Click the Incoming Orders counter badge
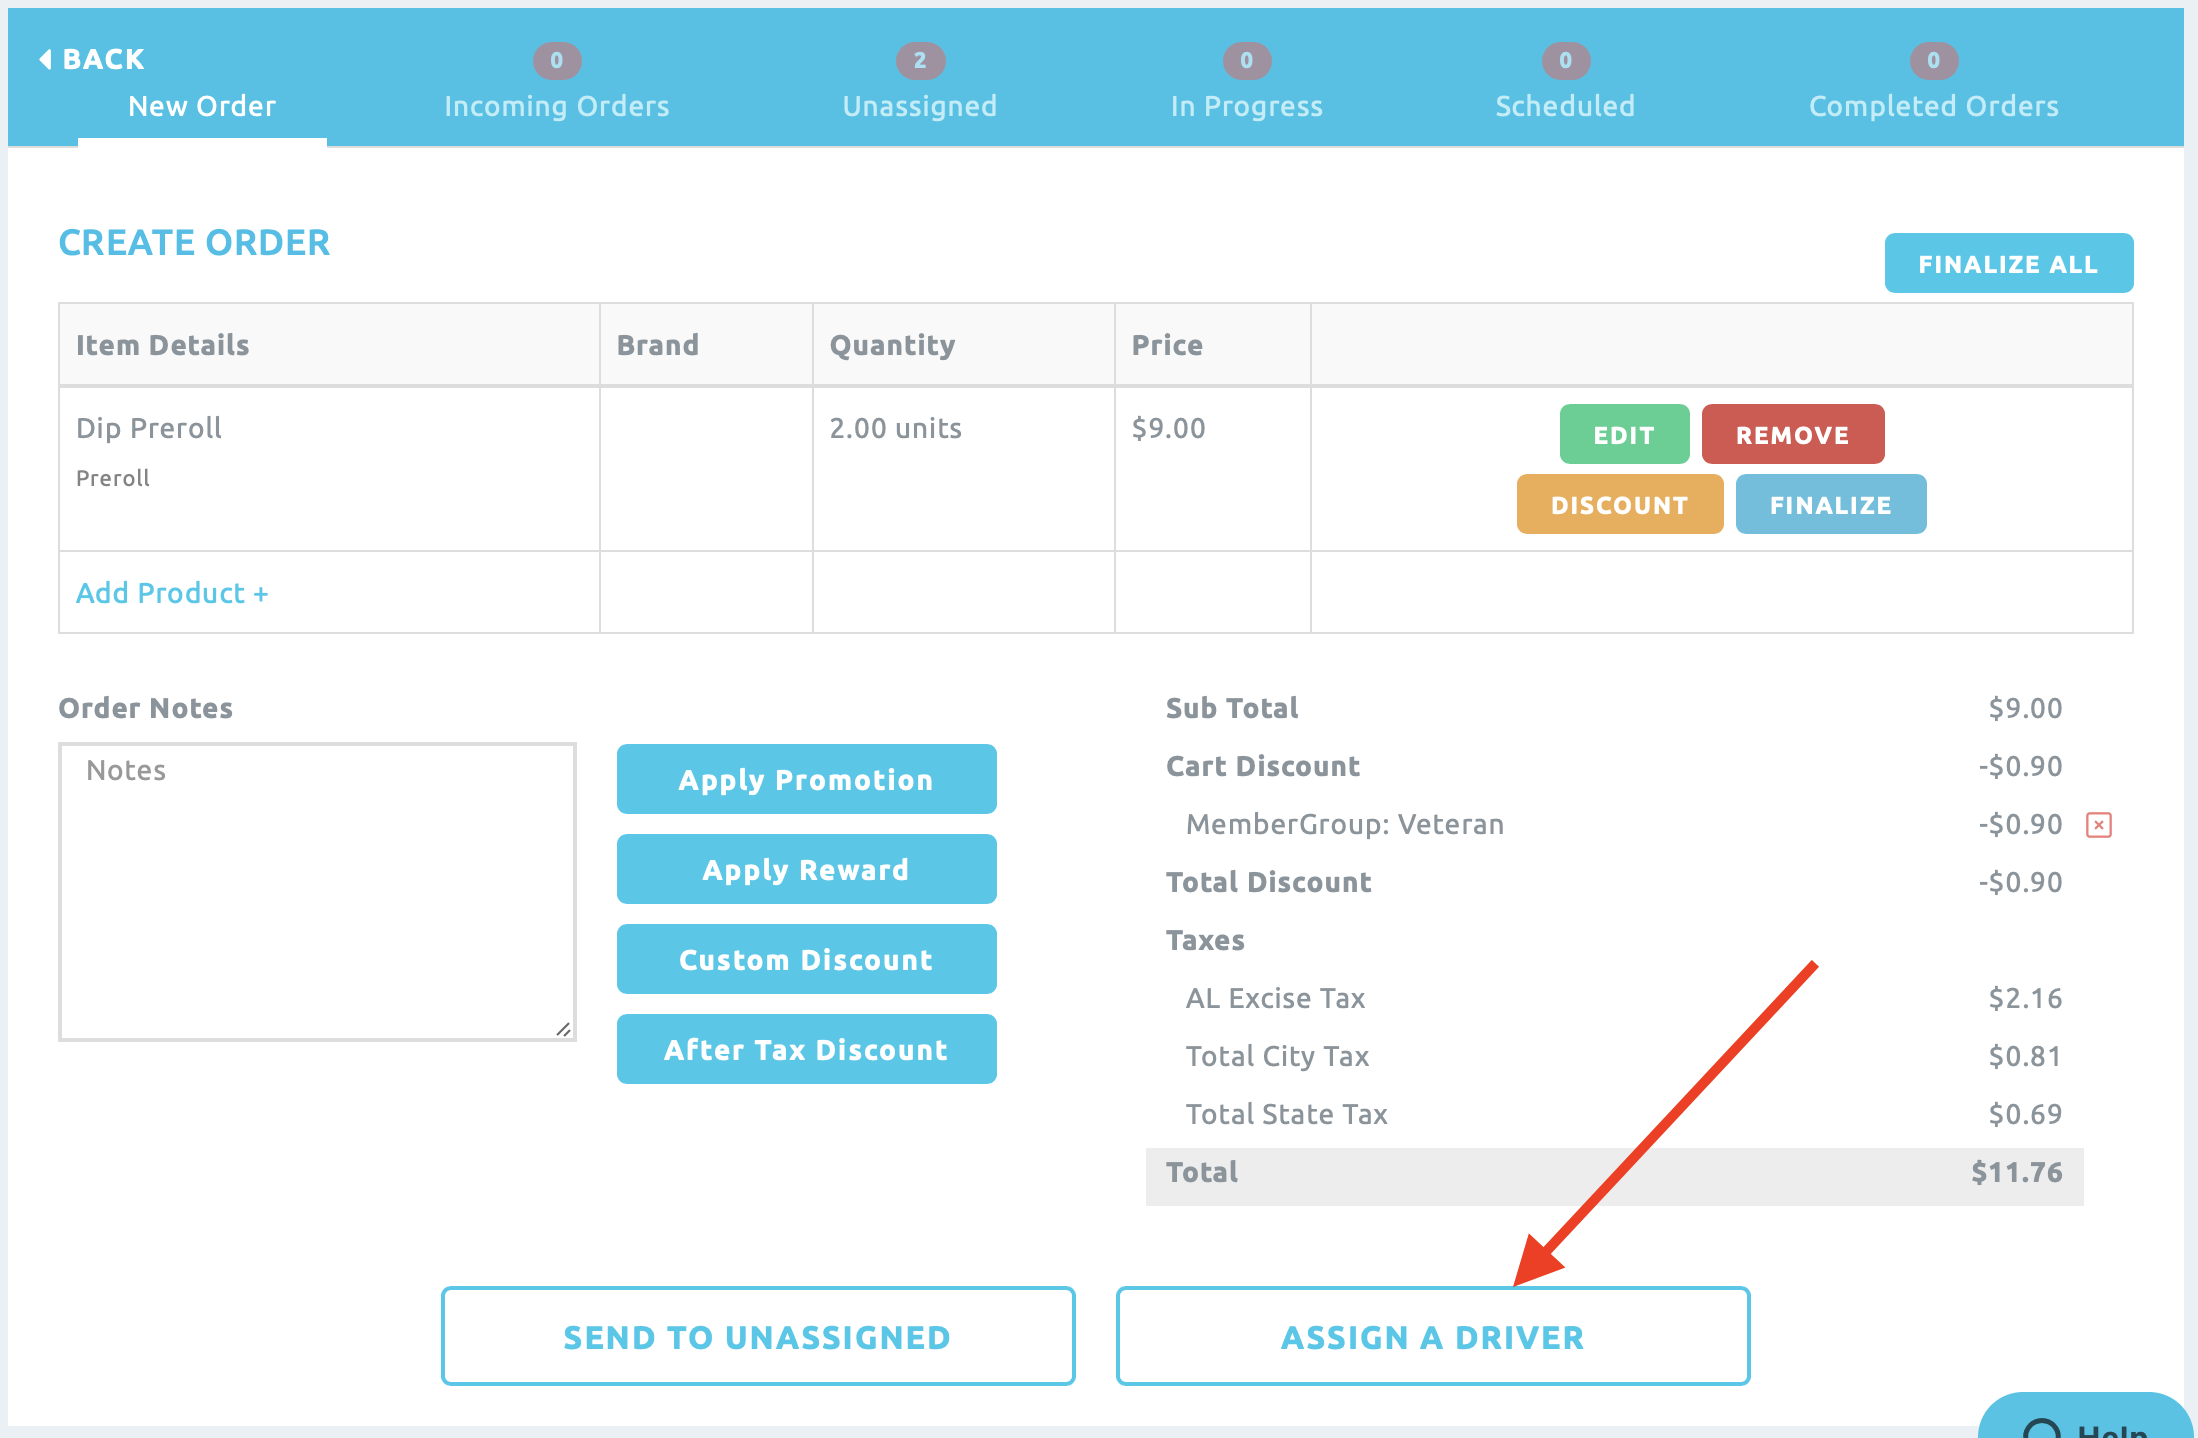The width and height of the screenshot is (2198, 1438). coord(556,60)
